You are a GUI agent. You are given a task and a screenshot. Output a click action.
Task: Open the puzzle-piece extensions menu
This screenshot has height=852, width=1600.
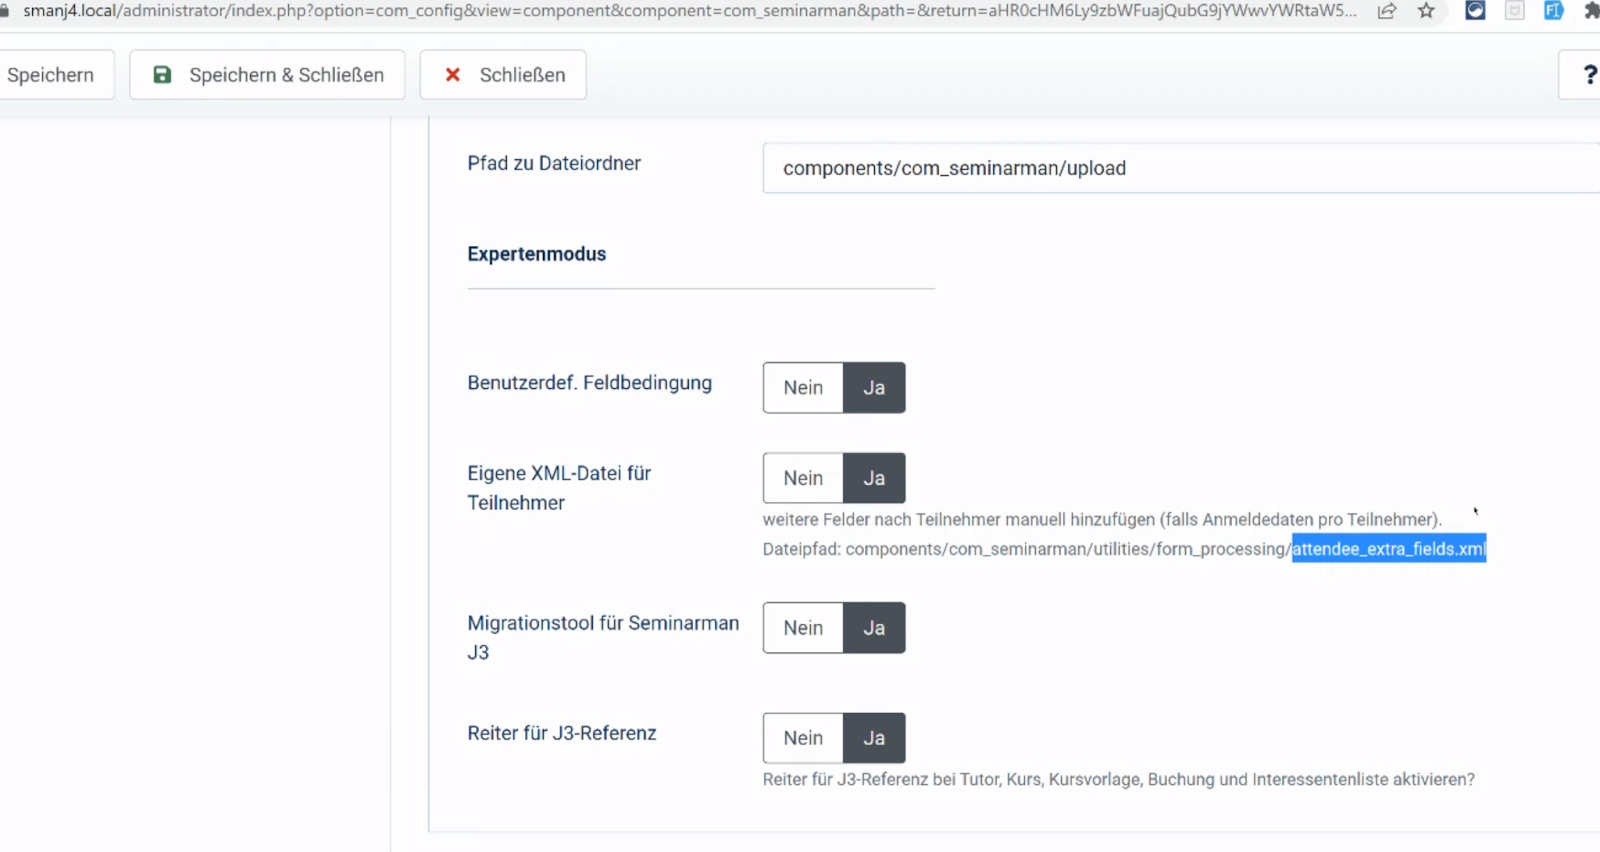1591,11
